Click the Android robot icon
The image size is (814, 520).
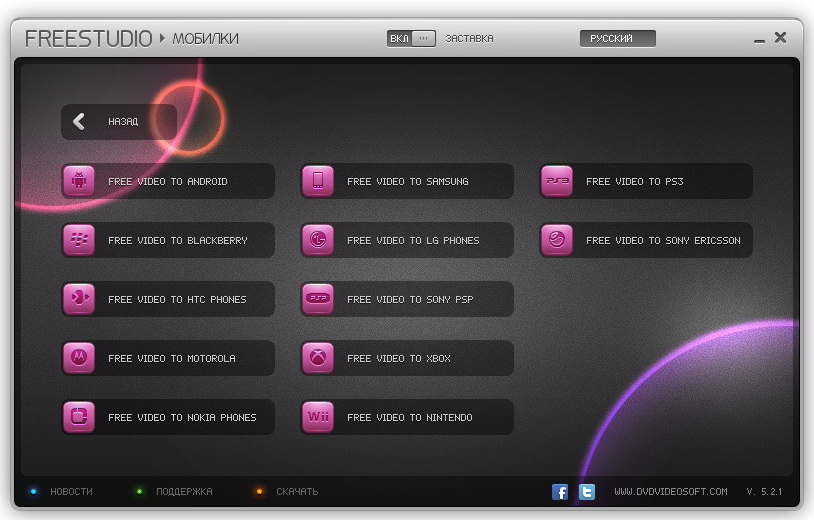click(79, 181)
